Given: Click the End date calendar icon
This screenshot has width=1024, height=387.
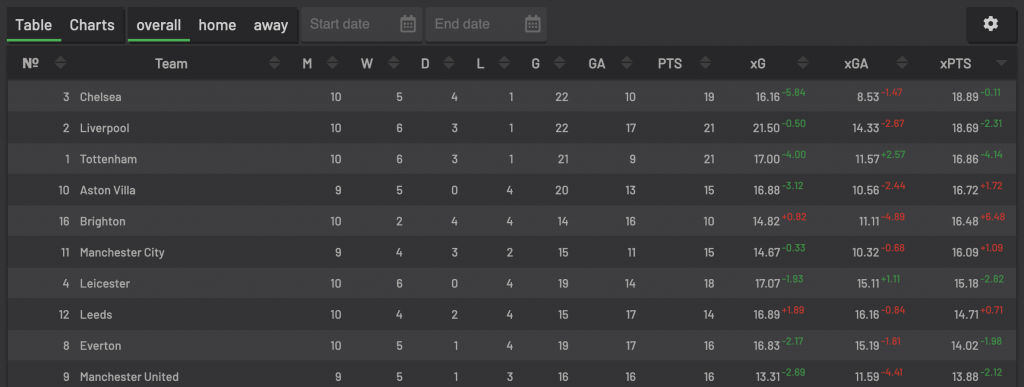Looking at the screenshot, I should [533, 24].
